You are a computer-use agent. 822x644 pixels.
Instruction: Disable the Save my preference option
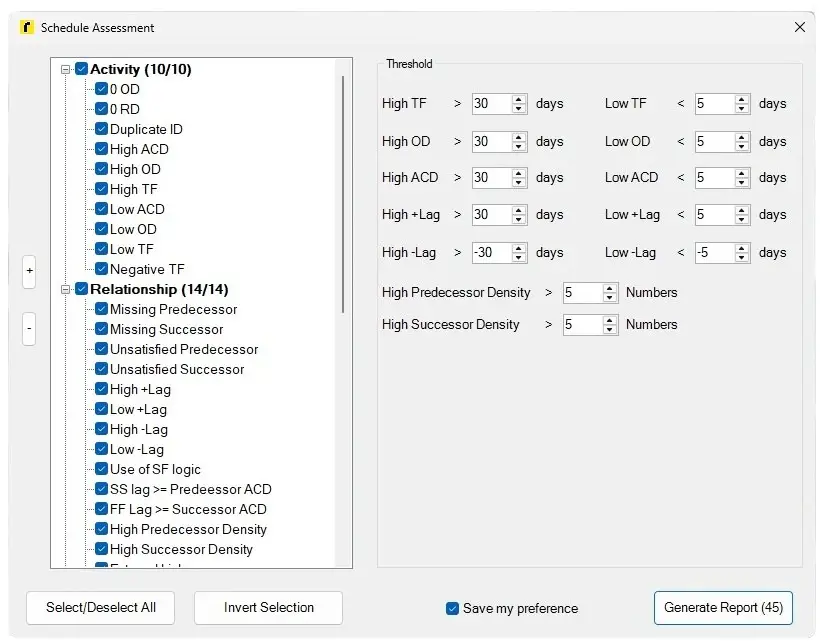click(x=454, y=608)
